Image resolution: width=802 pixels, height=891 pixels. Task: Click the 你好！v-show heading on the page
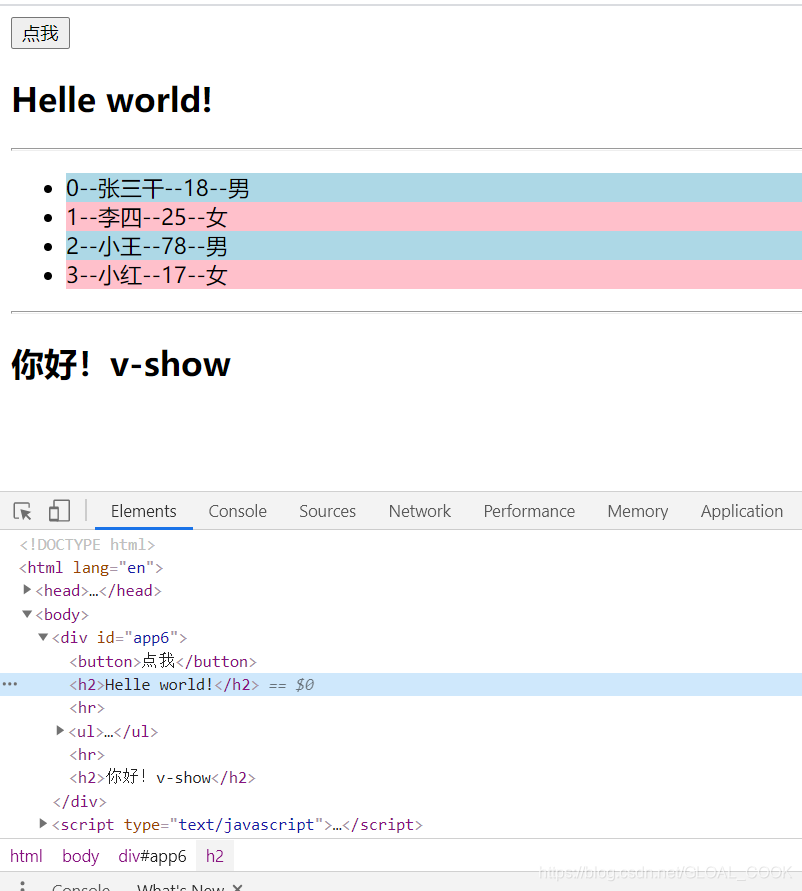tap(121, 364)
